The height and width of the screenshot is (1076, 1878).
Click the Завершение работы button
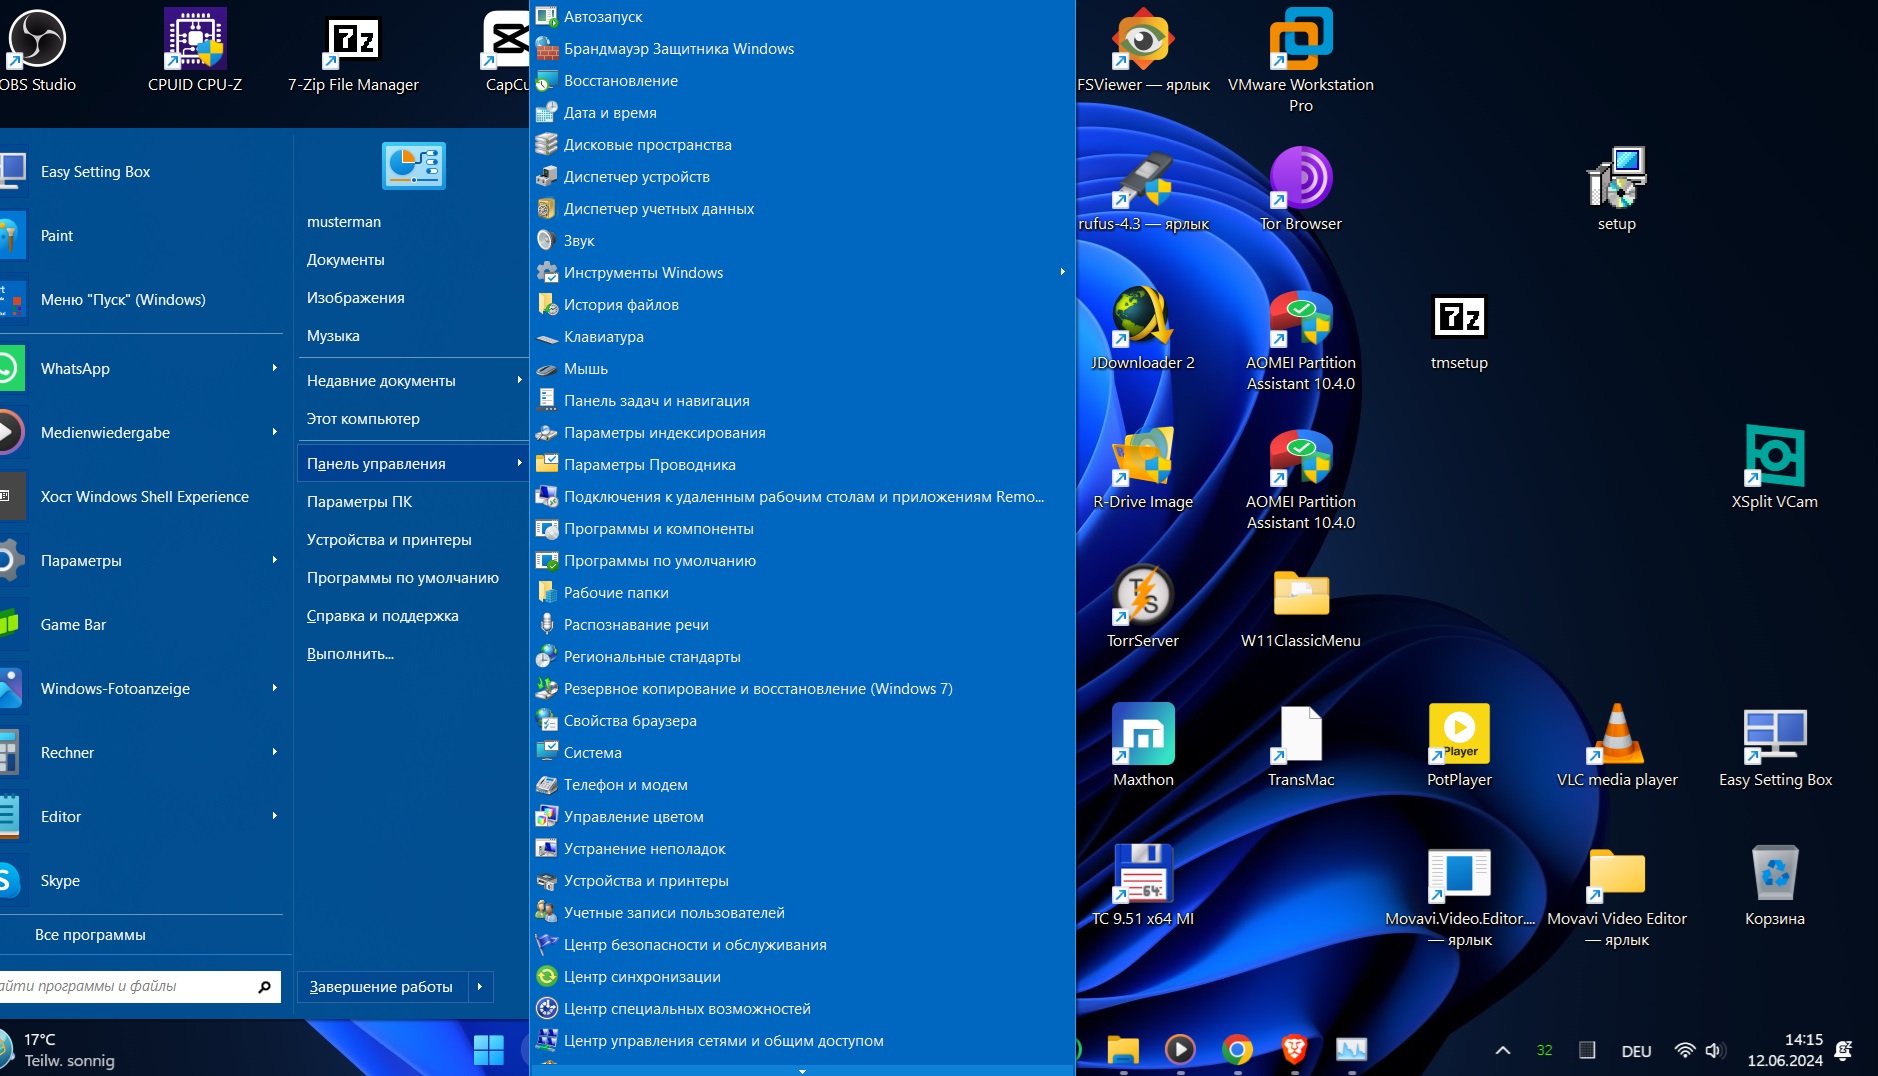click(381, 987)
